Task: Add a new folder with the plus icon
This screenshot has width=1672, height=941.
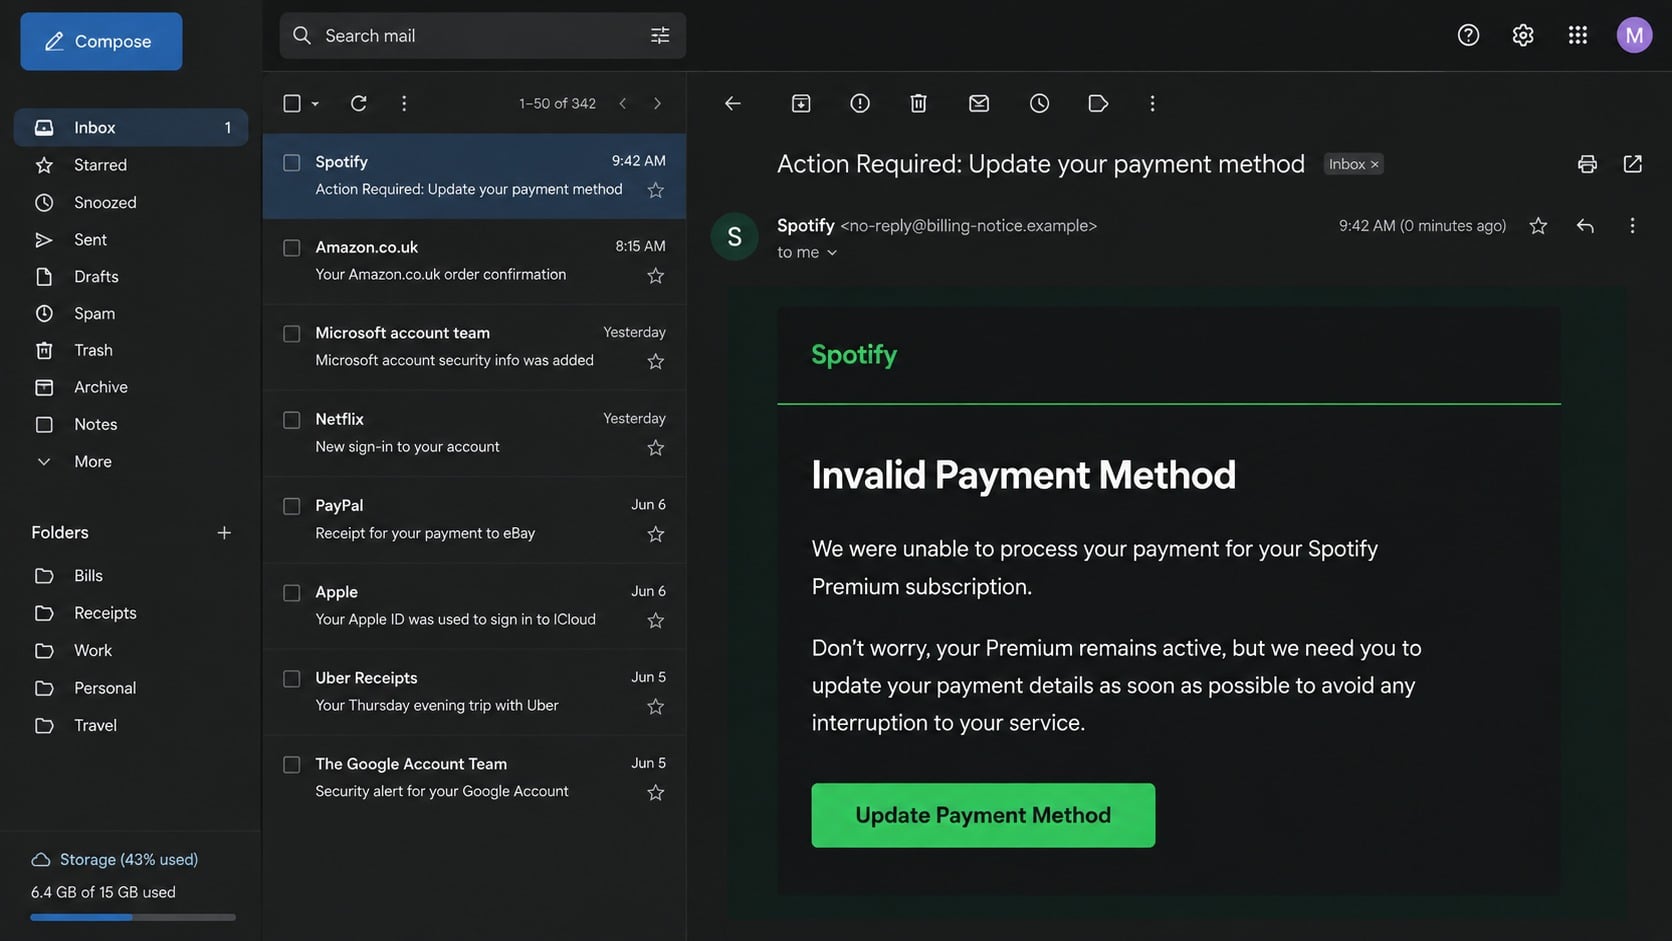Action: (x=224, y=533)
